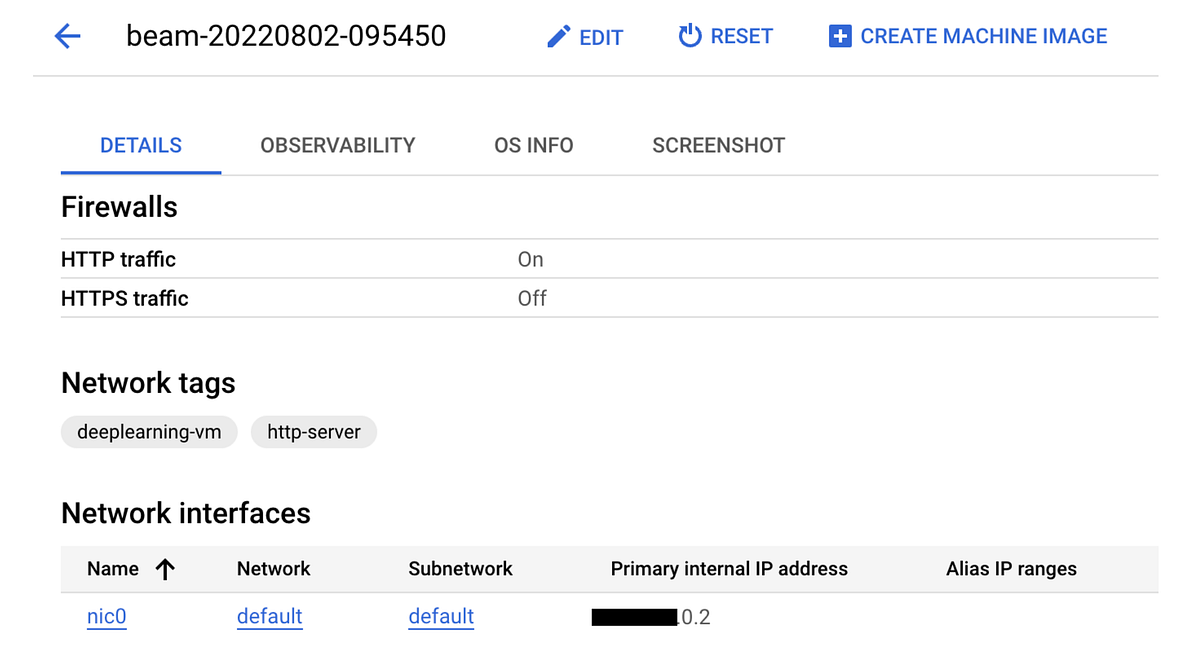Open the nic0 network interface
1200x652 pixels.
pyautogui.click(x=106, y=617)
